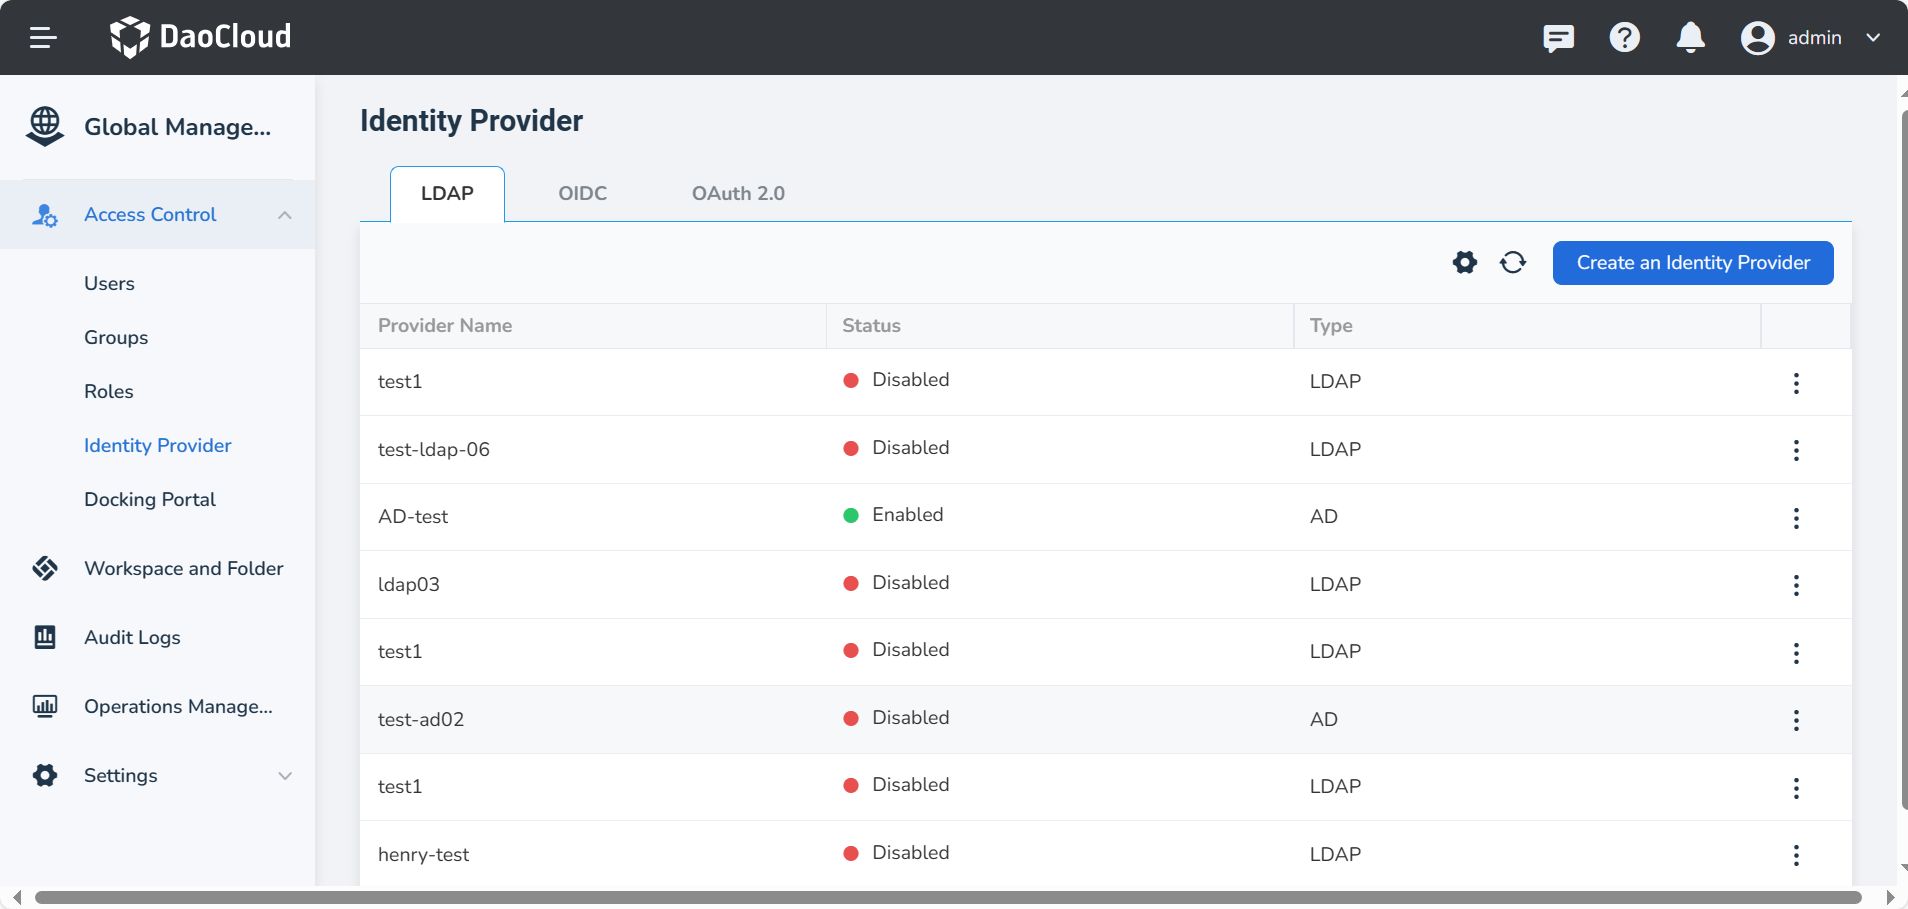Switch to the OAuth 2.0 tab
Viewport: 1908px width, 909px height.
[738, 194]
